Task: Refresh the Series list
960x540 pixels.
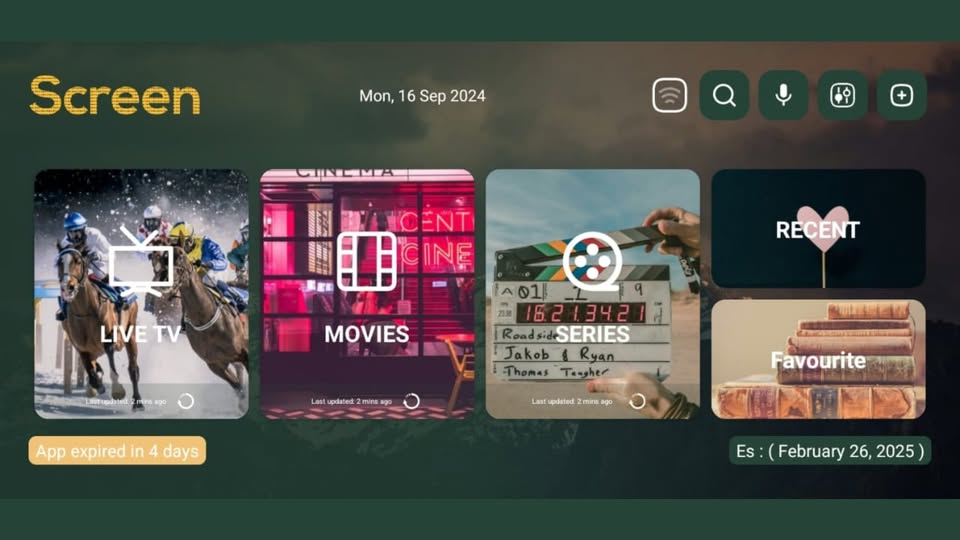Action: [637, 401]
